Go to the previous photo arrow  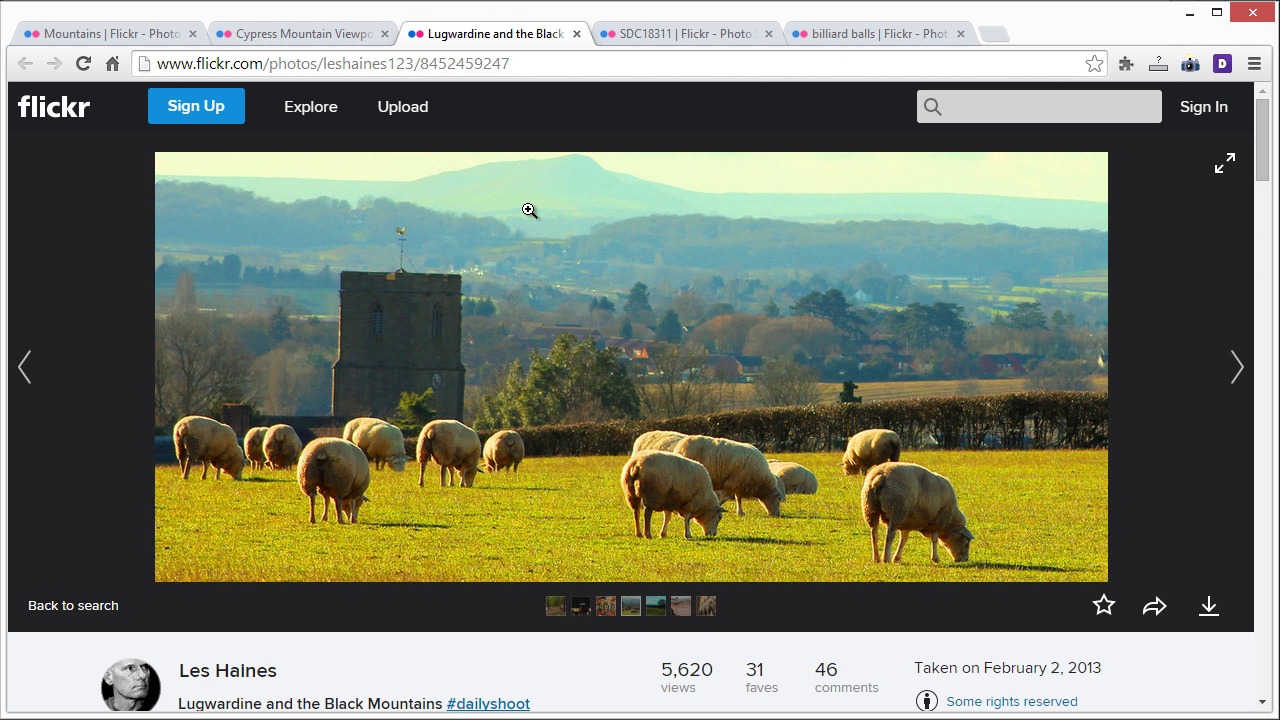click(x=25, y=367)
